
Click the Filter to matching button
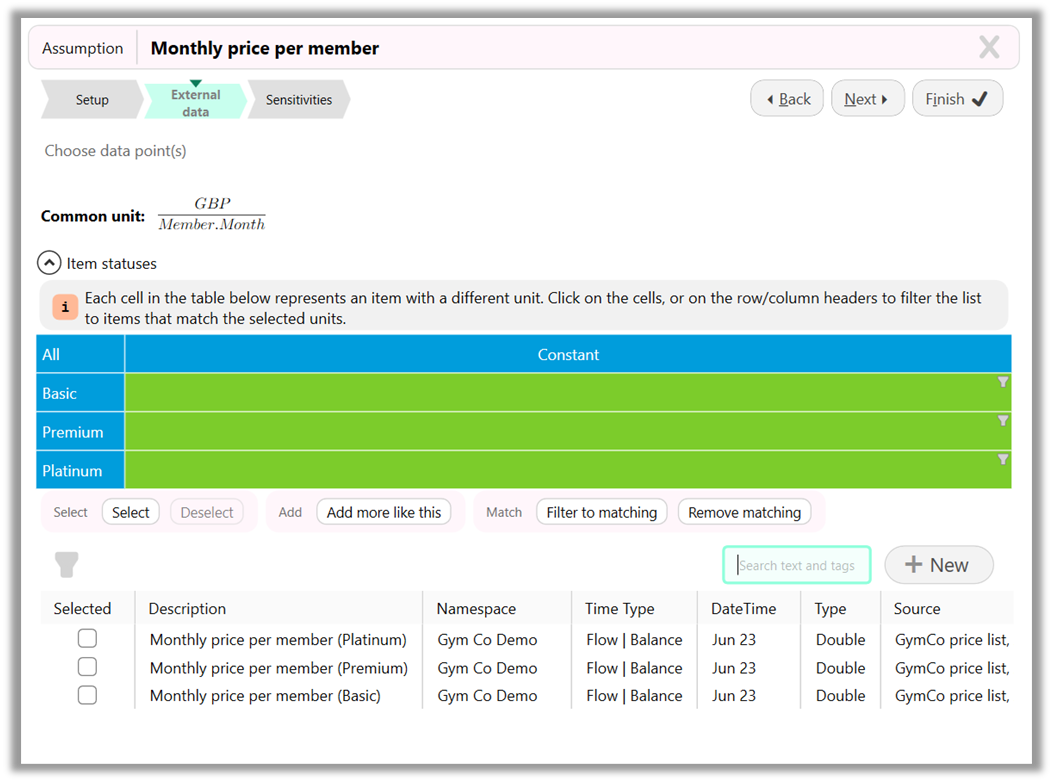[601, 511]
